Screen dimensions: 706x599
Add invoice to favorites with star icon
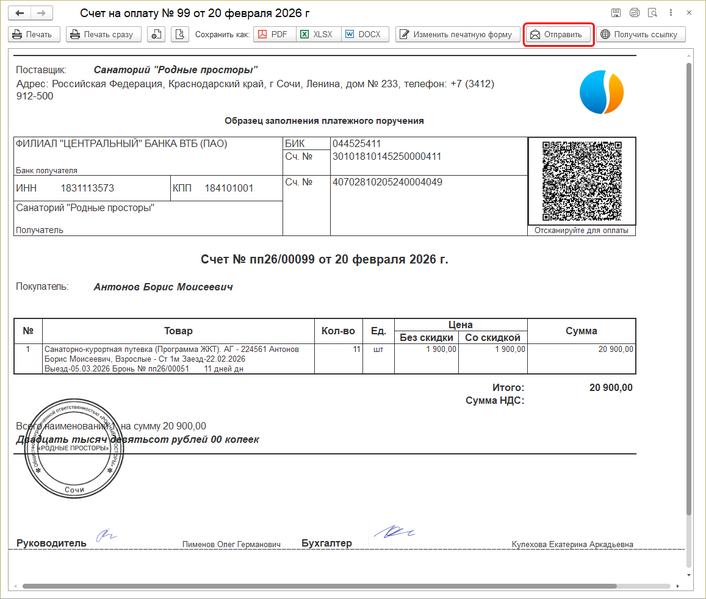71,13
